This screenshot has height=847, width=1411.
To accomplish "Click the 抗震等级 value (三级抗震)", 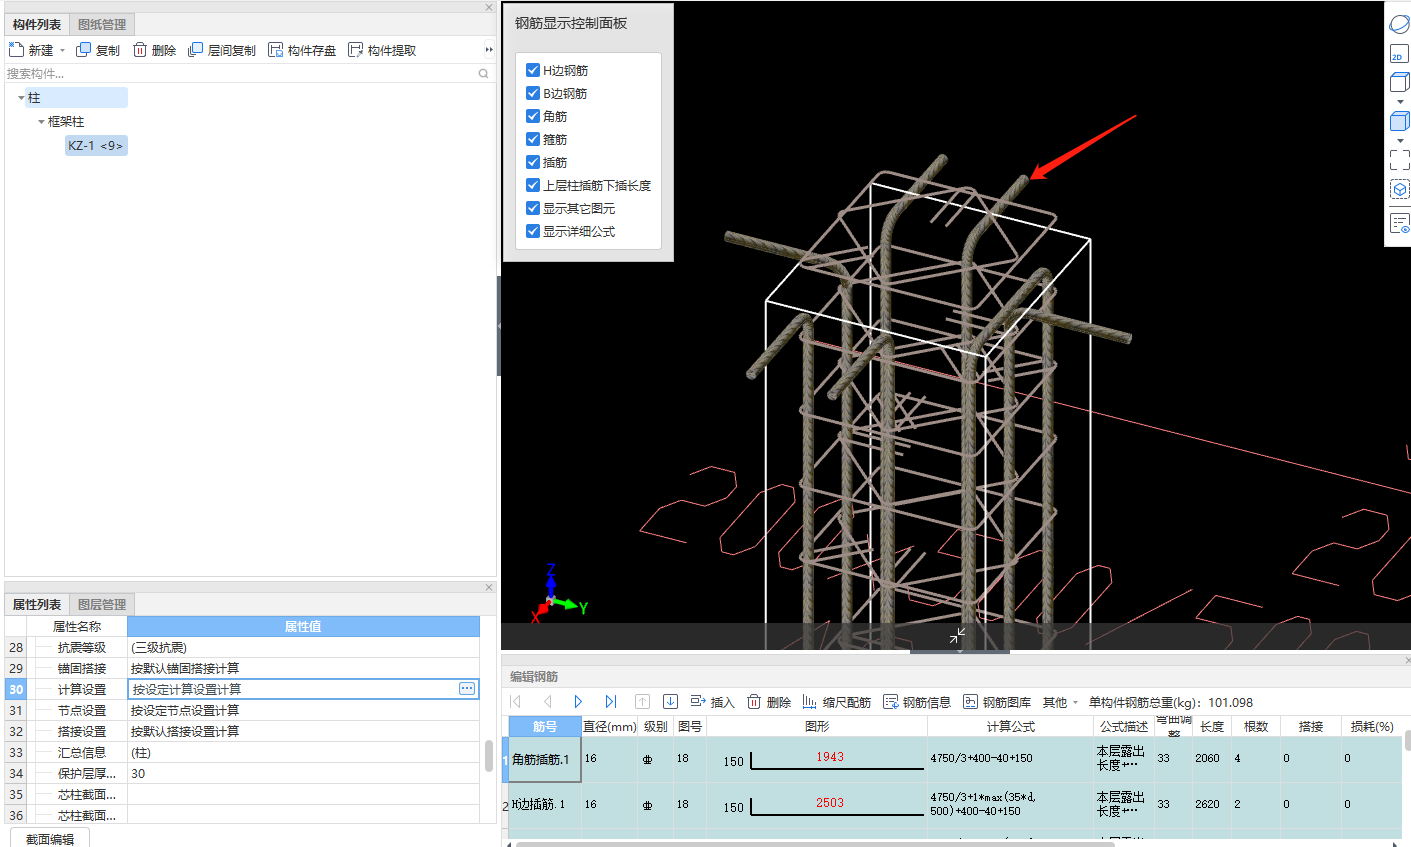I will click(x=303, y=647).
